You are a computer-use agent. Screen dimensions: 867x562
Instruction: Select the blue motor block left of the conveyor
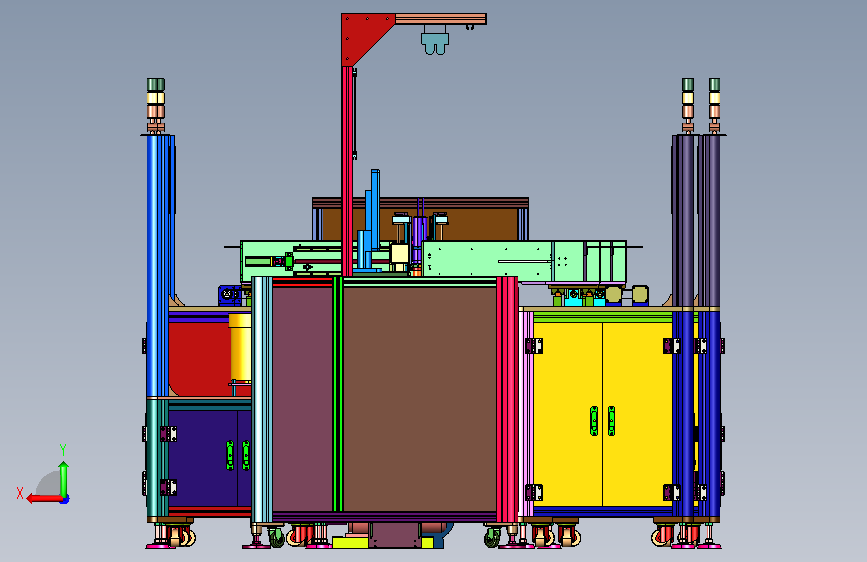click(x=228, y=295)
